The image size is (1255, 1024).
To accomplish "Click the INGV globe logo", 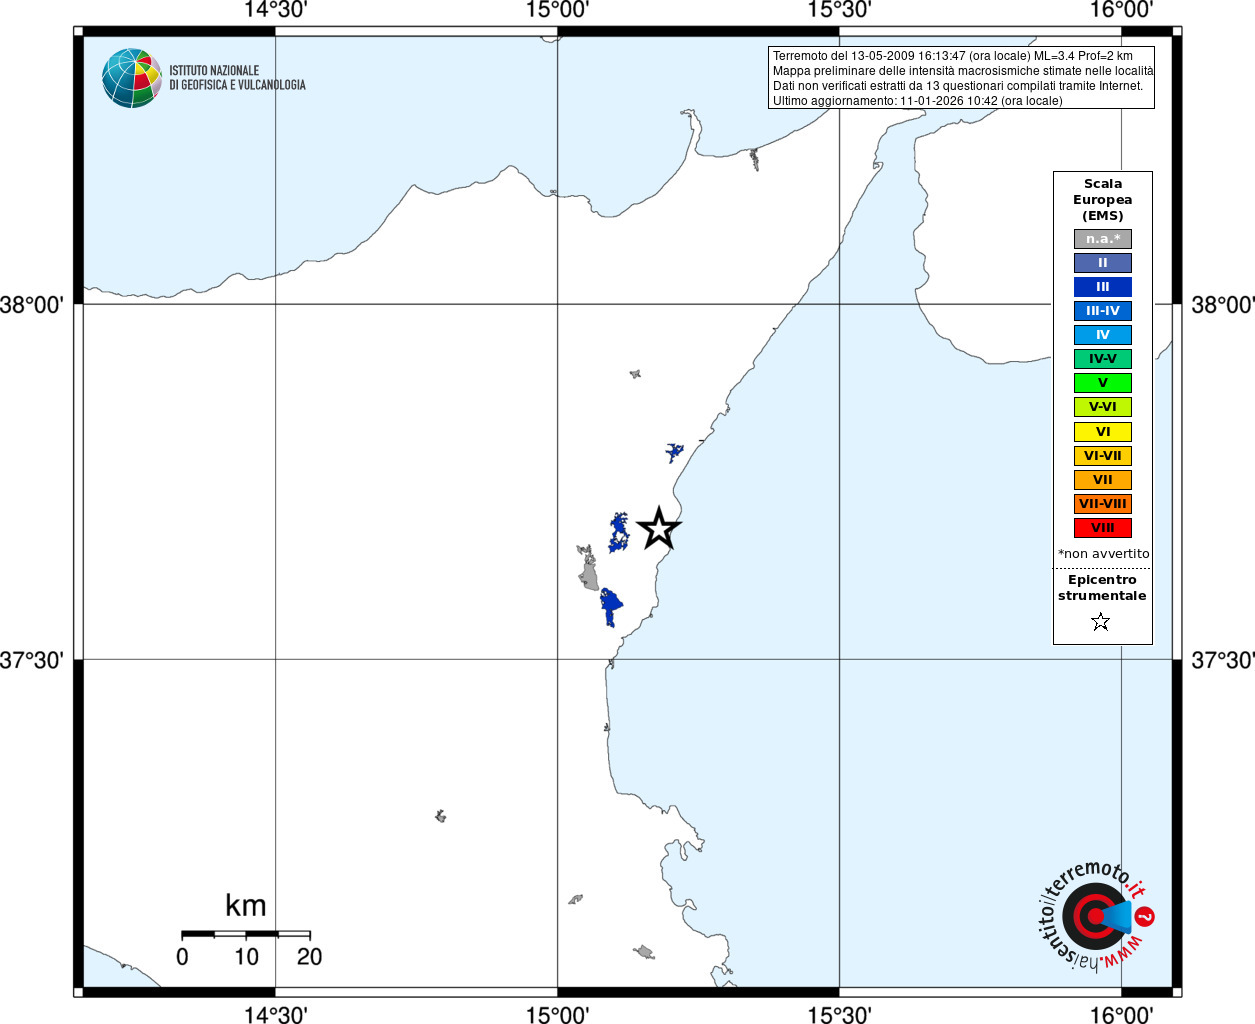I will point(132,78).
